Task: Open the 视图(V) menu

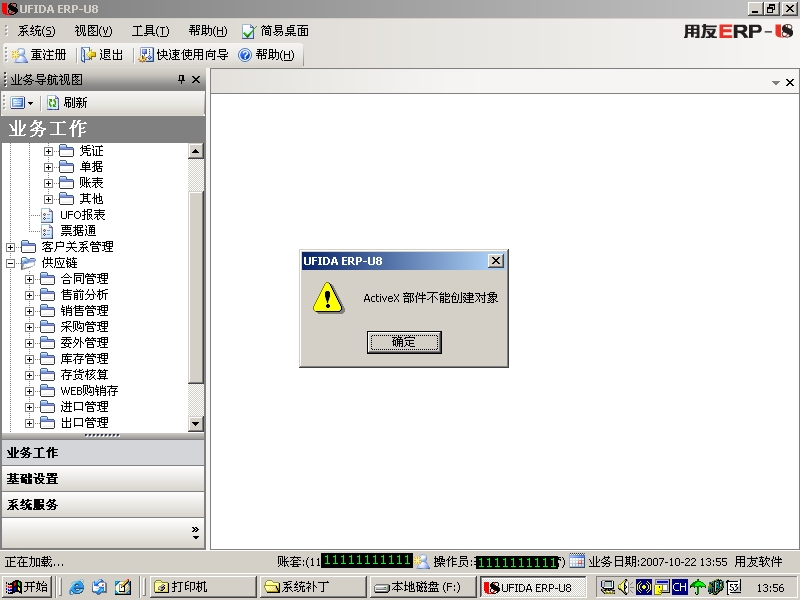Action: click(x=93, y=31)
